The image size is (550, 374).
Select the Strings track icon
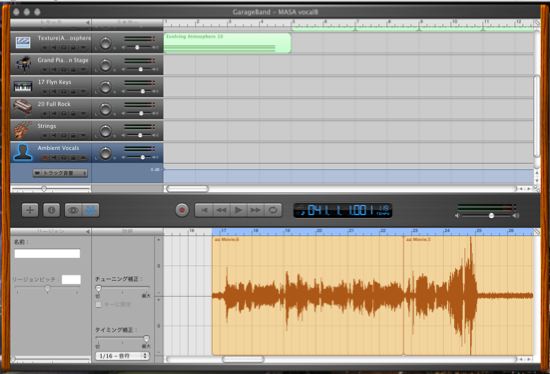[x=23, y=130]
